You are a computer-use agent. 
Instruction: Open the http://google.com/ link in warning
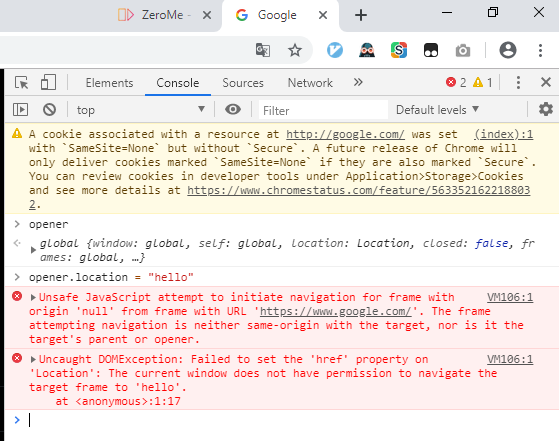click(345, 134)
